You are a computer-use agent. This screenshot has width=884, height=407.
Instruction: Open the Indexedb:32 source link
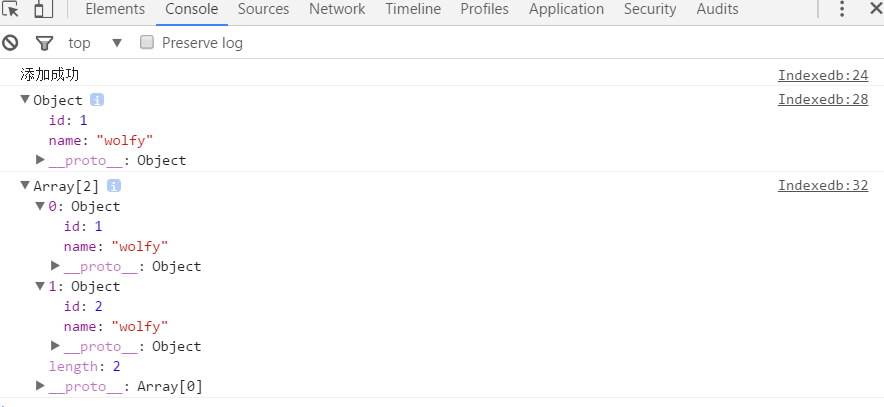[823, 185]
